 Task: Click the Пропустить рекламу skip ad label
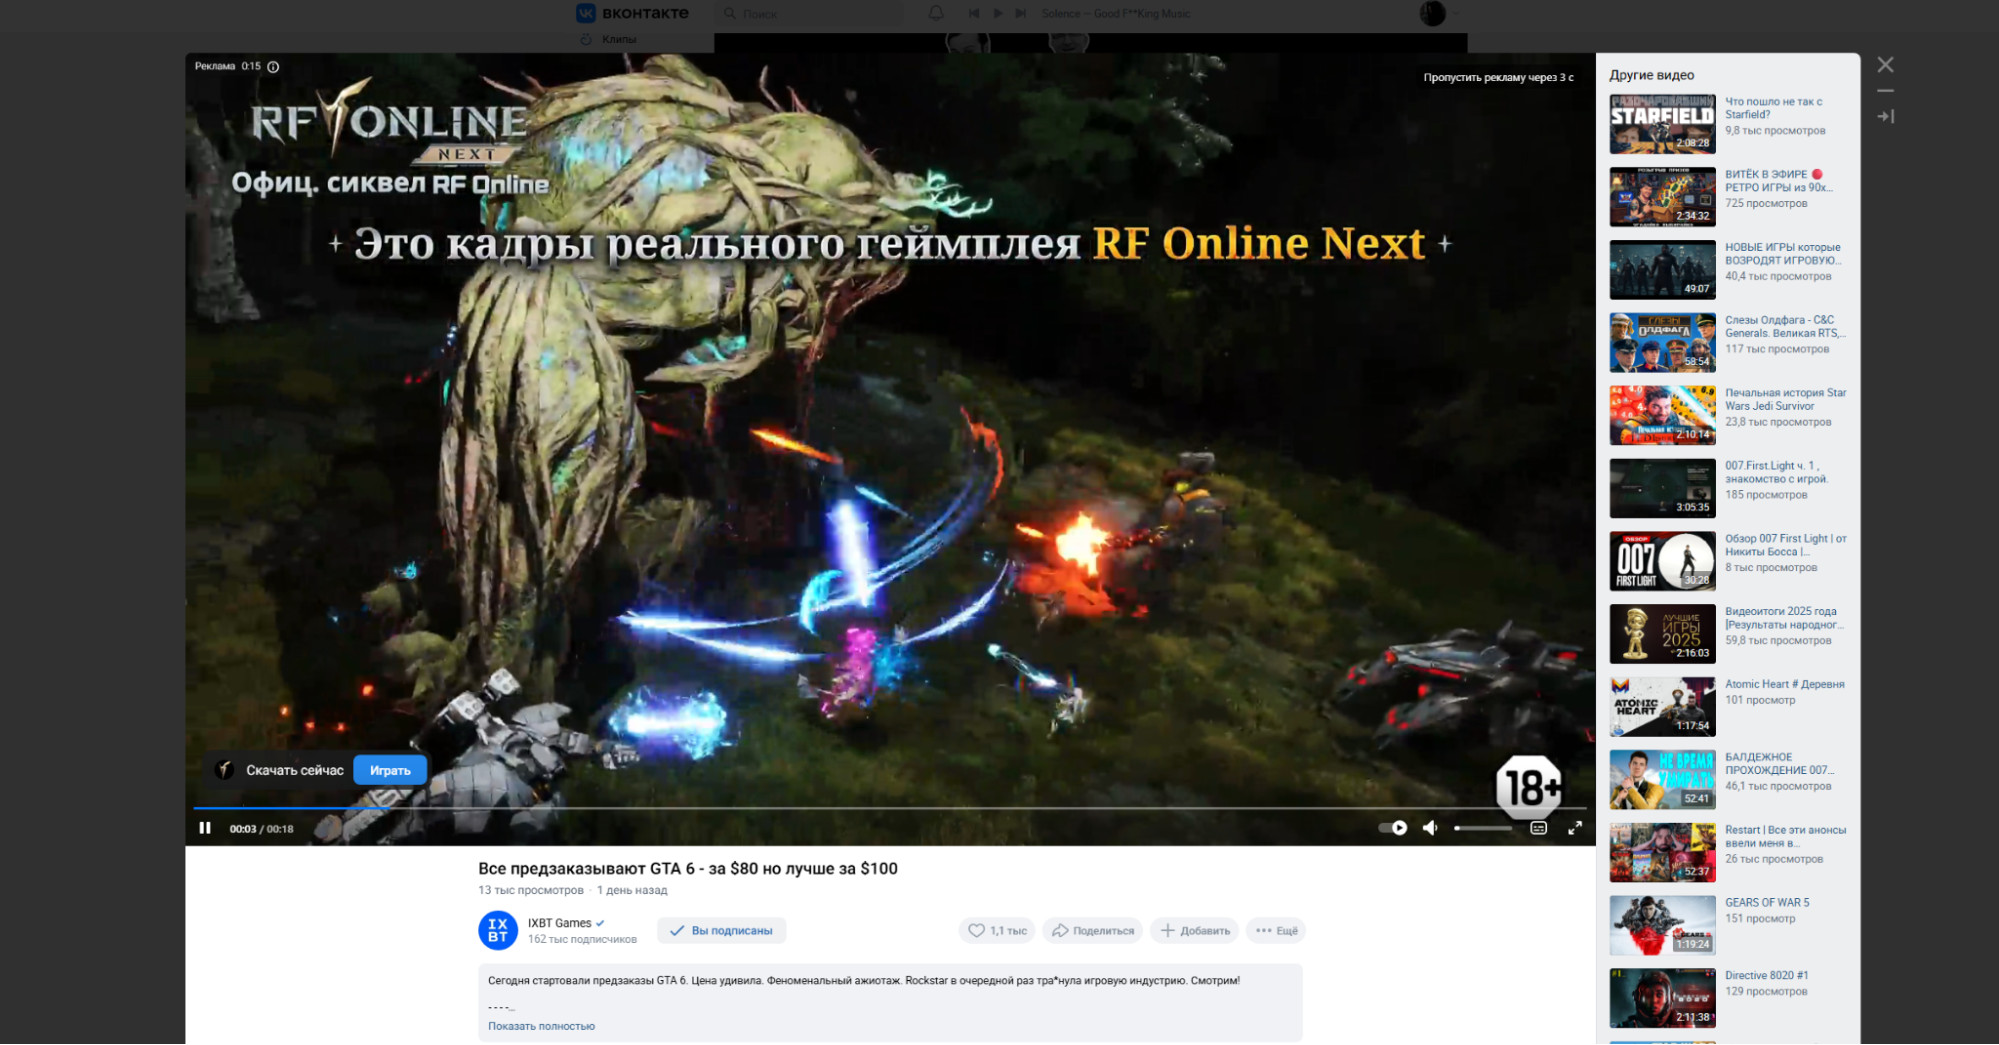[x=1498, y=77]
